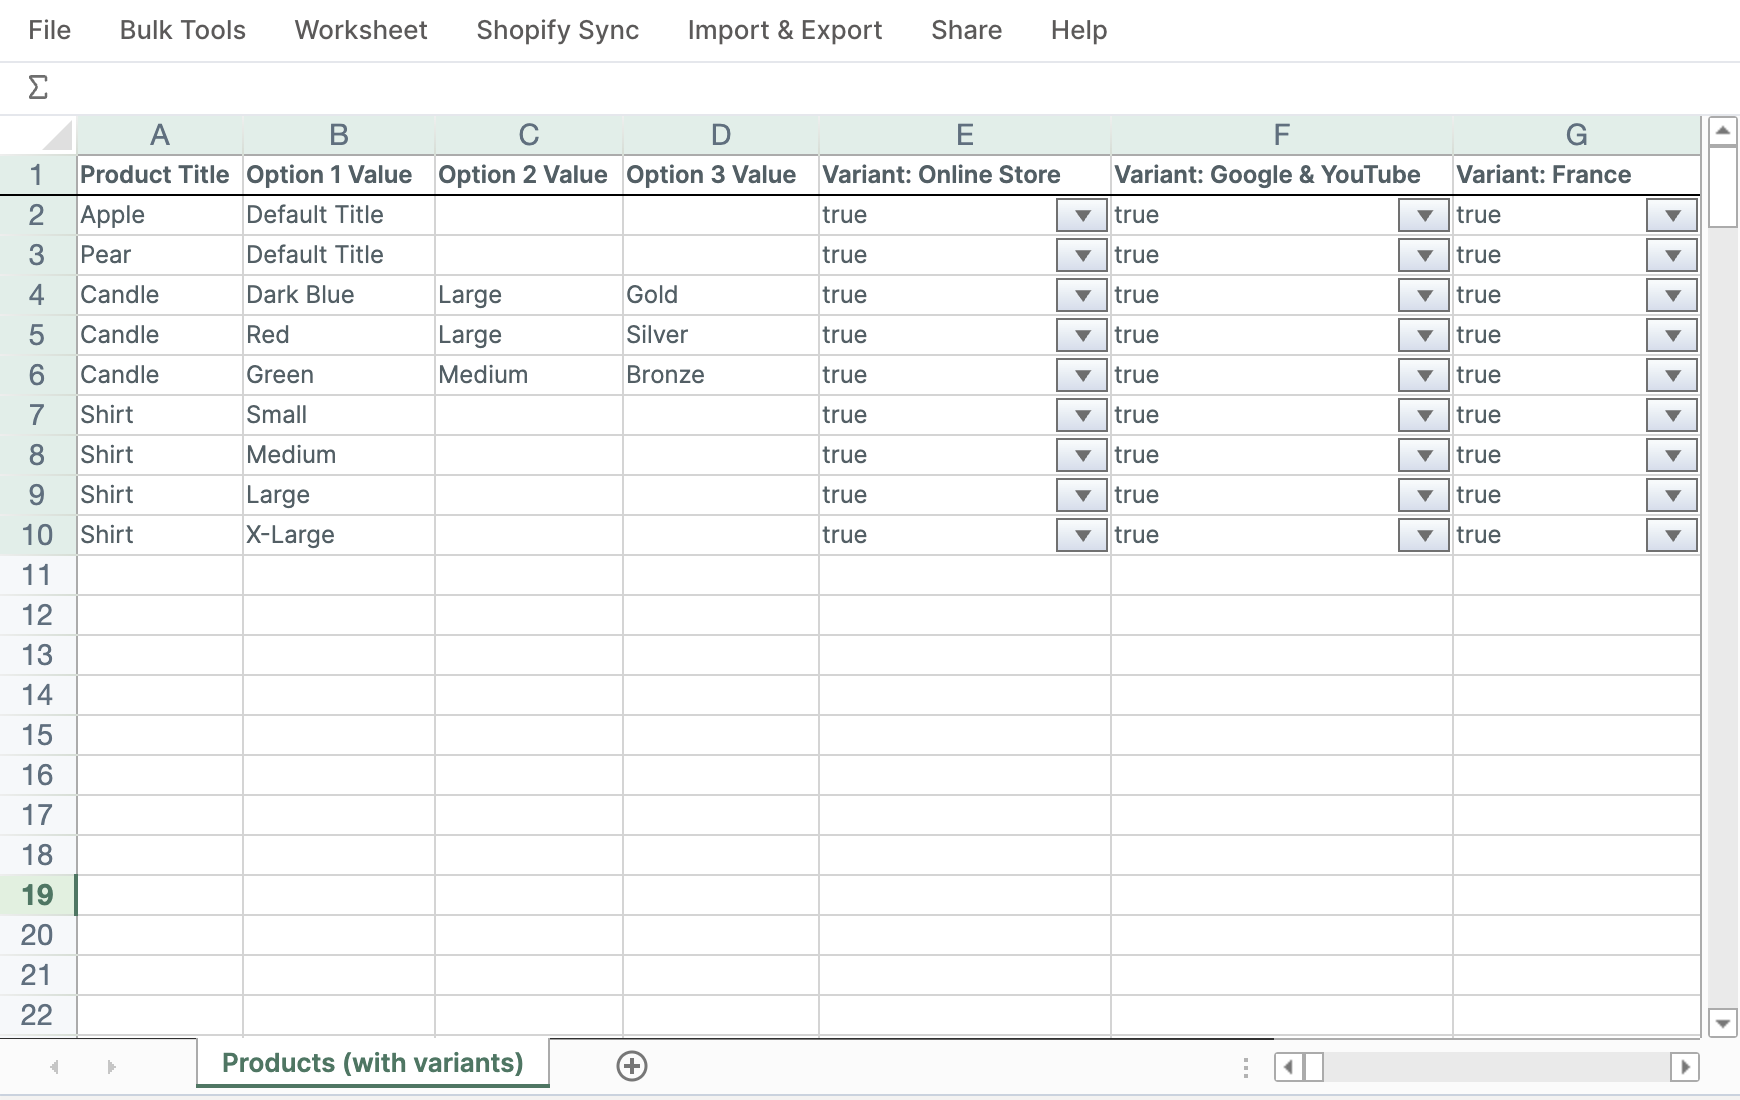1740x1100 pixels.
Task: Open the Help menu
Action: click(x=1079, y=30)
